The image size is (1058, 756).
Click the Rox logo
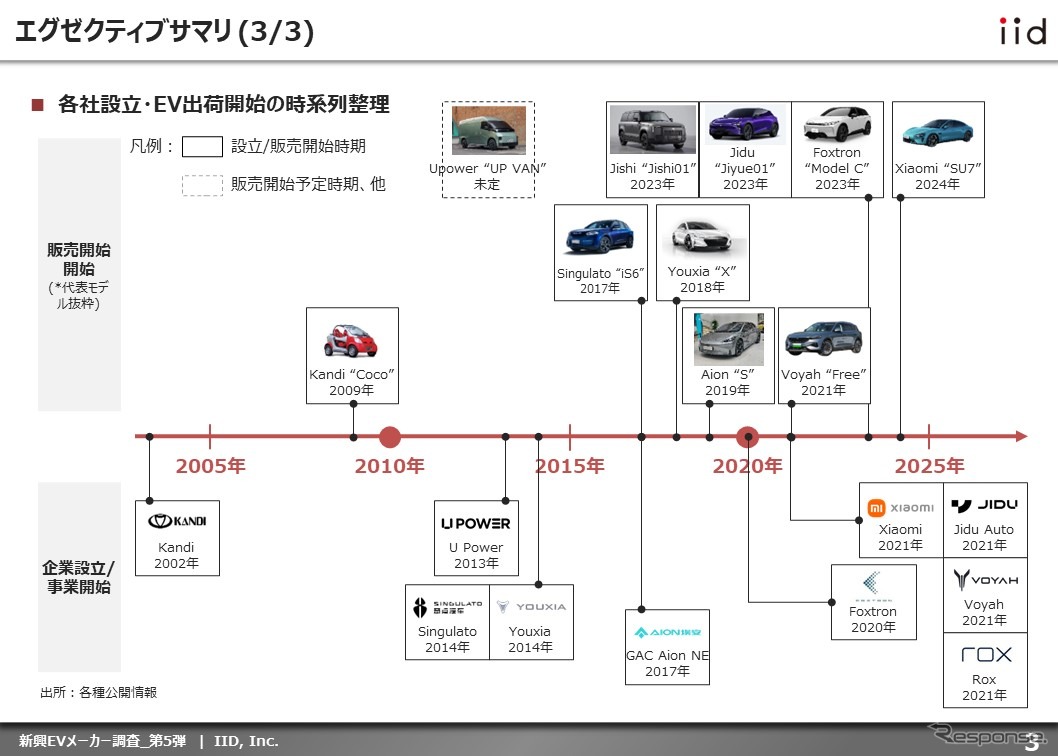985,655
